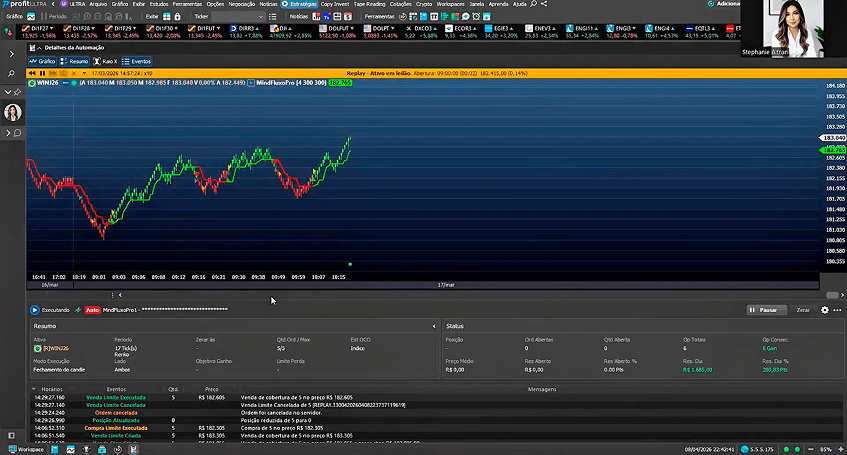Open the Arquivo menu
The height and width of the screenshot is (455, 847).
coord(98,4)
